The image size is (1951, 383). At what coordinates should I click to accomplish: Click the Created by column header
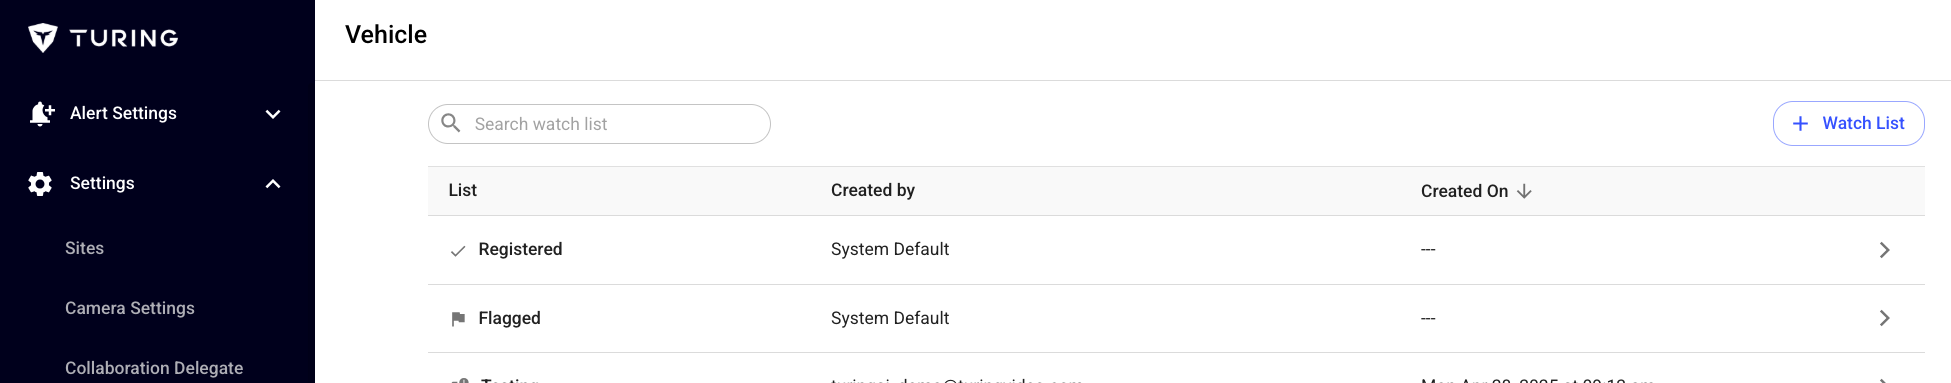tap(872, 190)
